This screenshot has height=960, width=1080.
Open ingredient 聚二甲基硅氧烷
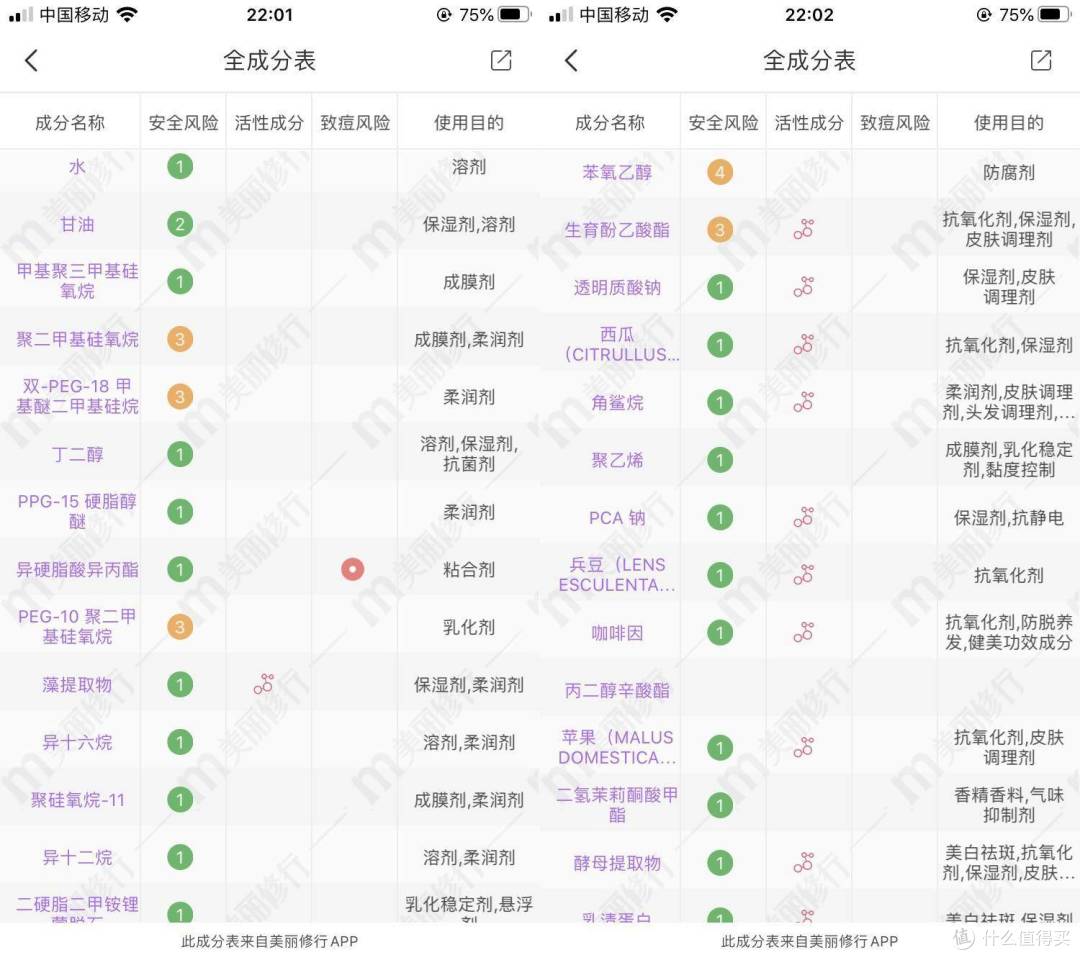pyautogui.click(x=77, y=339)
